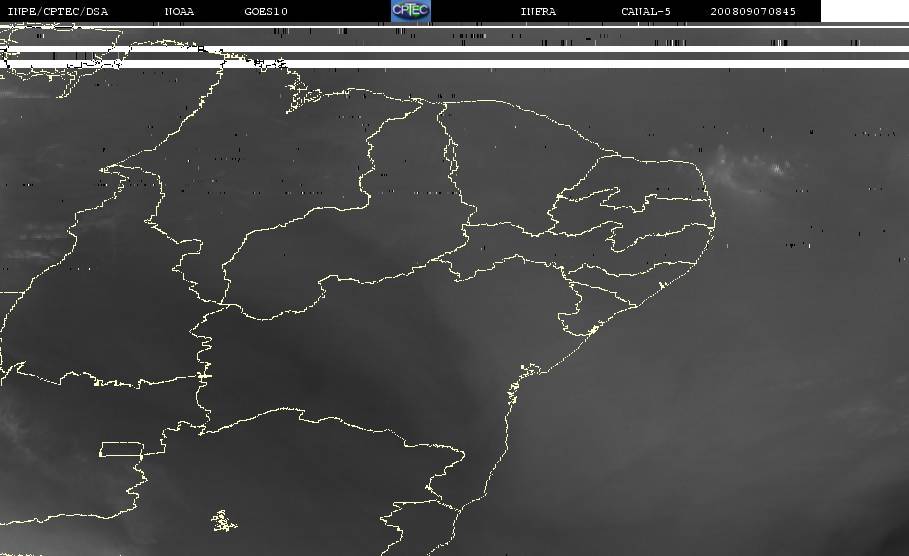Click the CANAL-5 channel label

pyautogui.click(x=646, y=12)
